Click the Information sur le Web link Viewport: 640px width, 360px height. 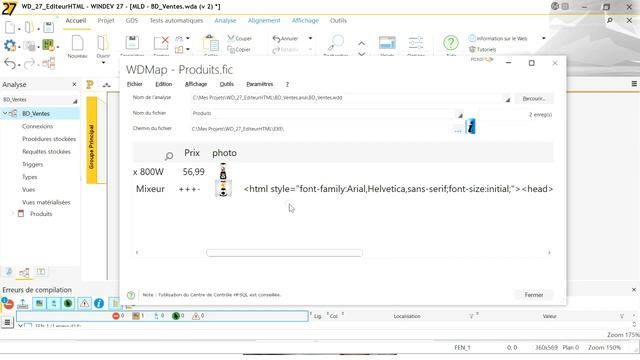tap(498, 38)
